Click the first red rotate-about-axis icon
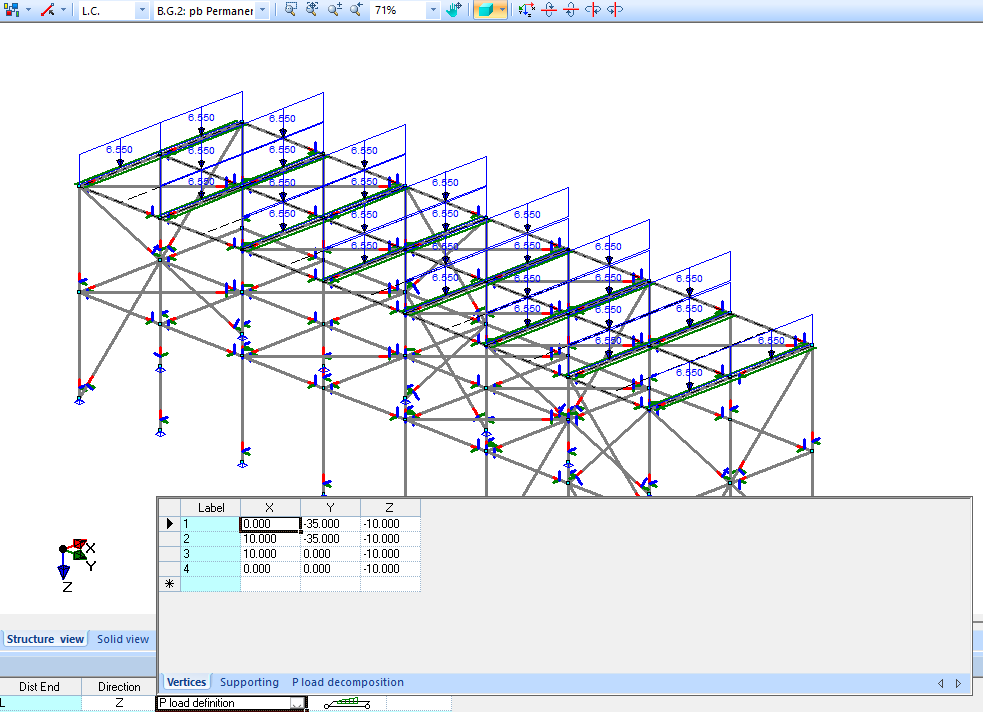The image size is (983, 712). click(549, 9)
